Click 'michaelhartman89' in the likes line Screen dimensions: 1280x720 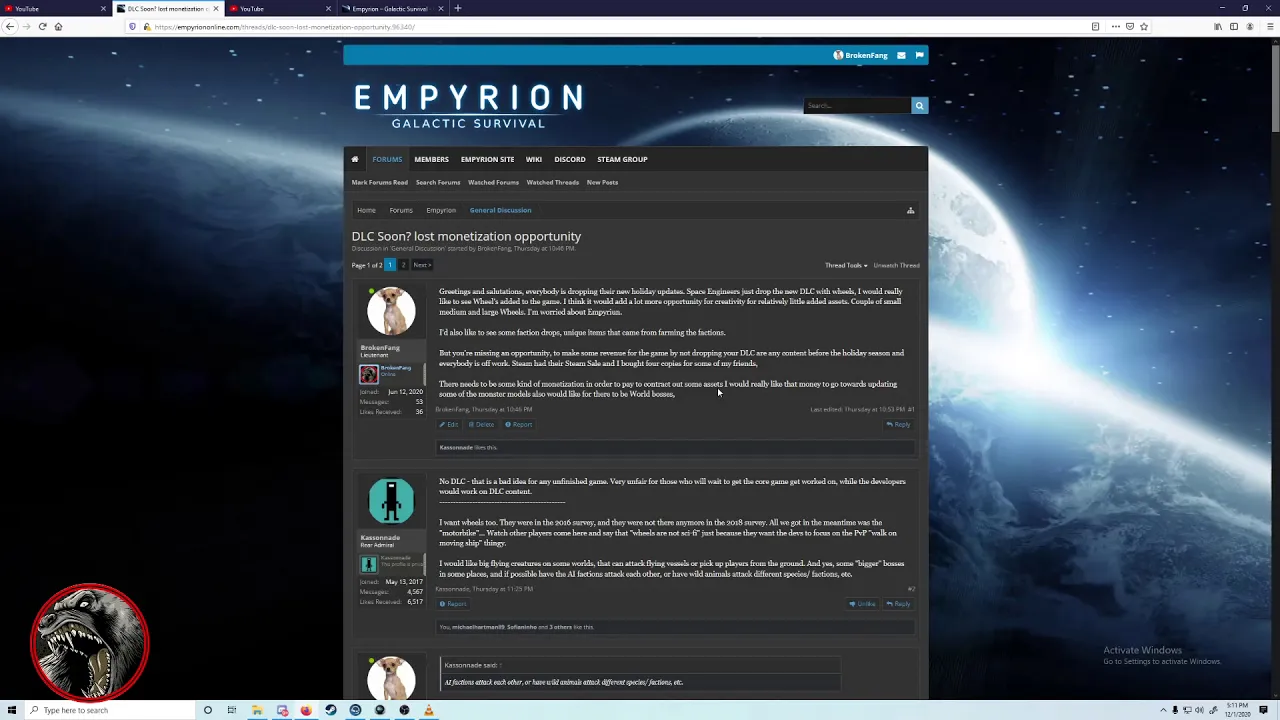pyautogui.click(x=478, y=627)
